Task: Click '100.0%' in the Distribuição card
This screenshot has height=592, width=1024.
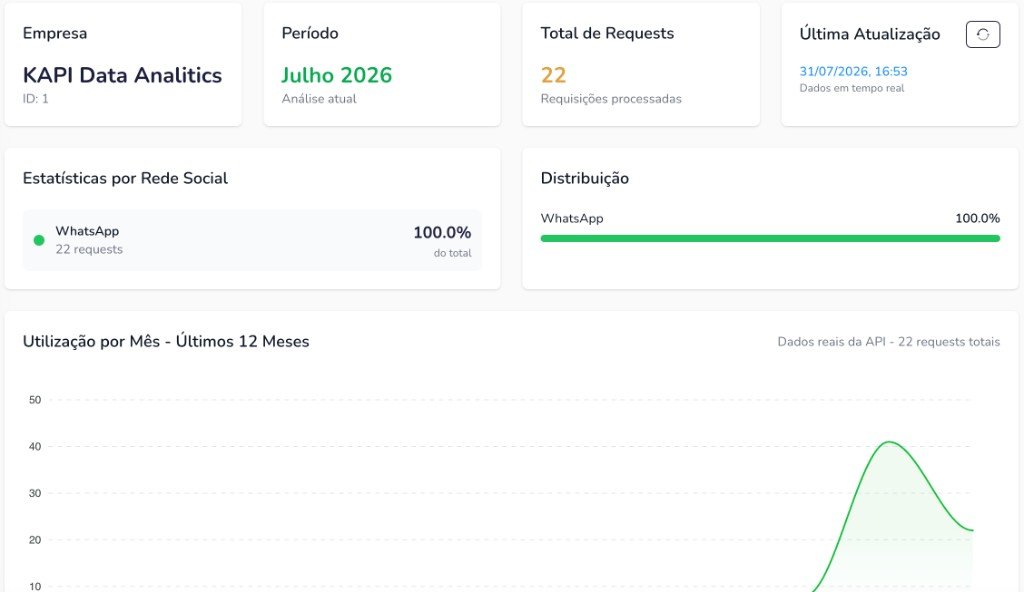Action: pos(977,218)
